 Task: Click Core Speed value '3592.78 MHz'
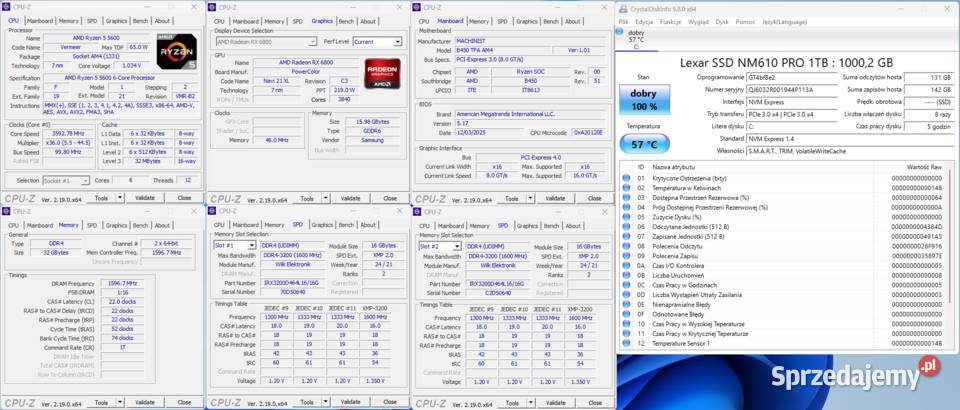coord(67,133)
